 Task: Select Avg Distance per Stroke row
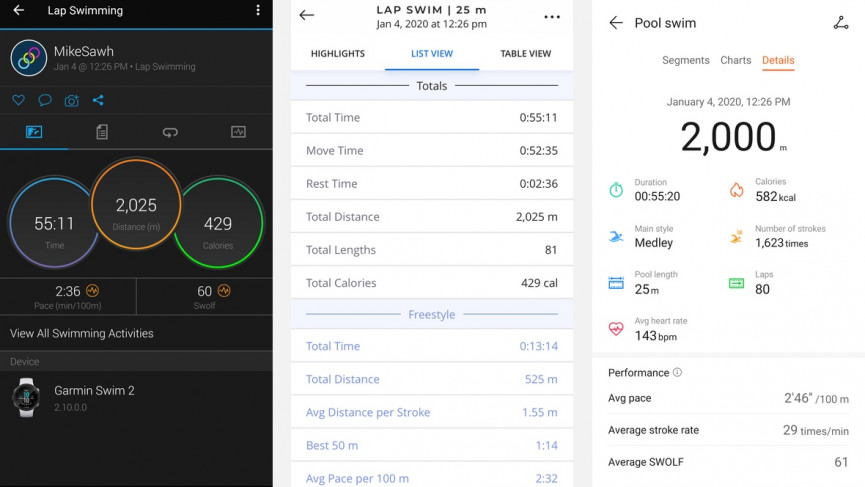(432, 412)
